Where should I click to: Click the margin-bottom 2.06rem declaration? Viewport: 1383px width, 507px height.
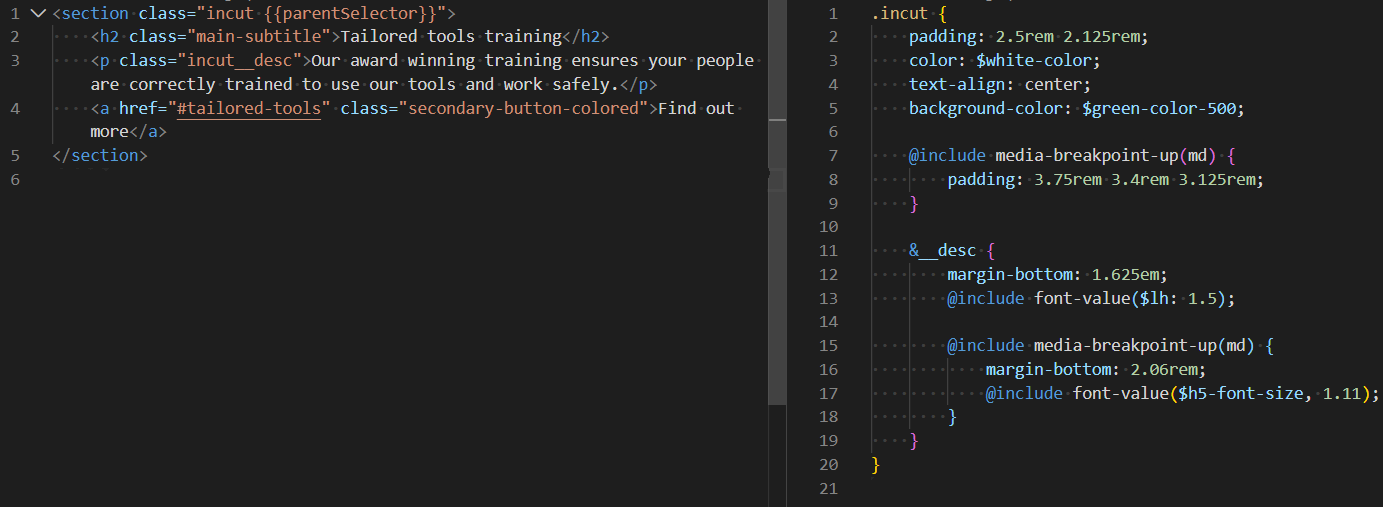(1095, 369)
